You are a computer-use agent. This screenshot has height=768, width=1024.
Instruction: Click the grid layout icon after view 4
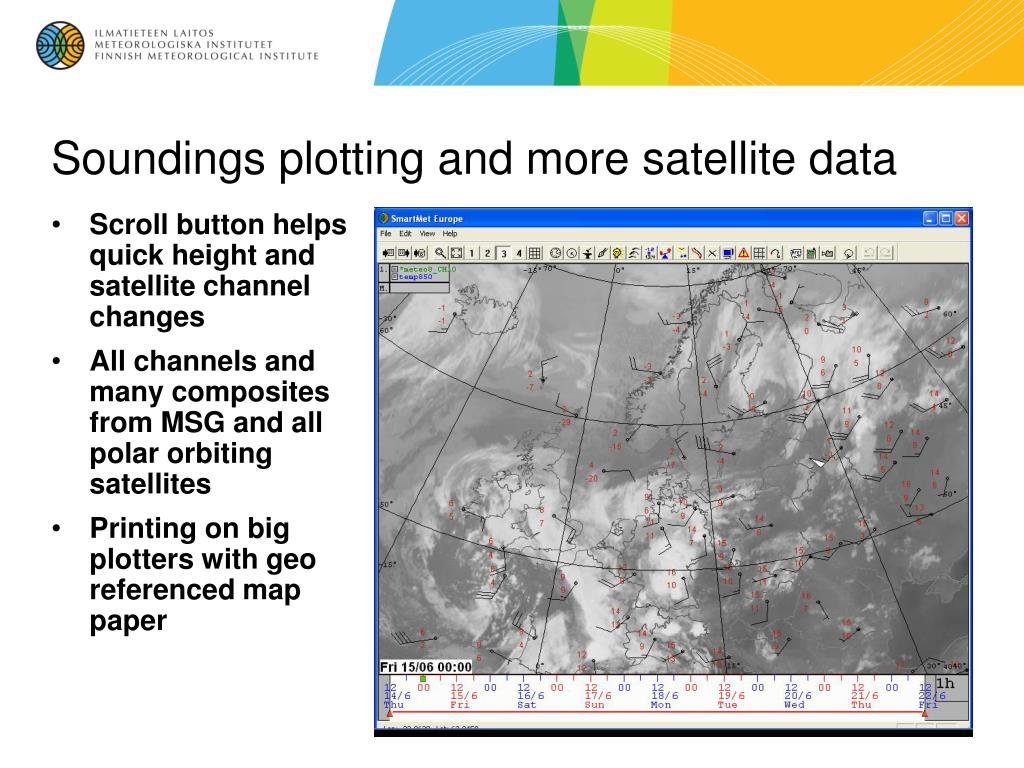tap(535, 253)
